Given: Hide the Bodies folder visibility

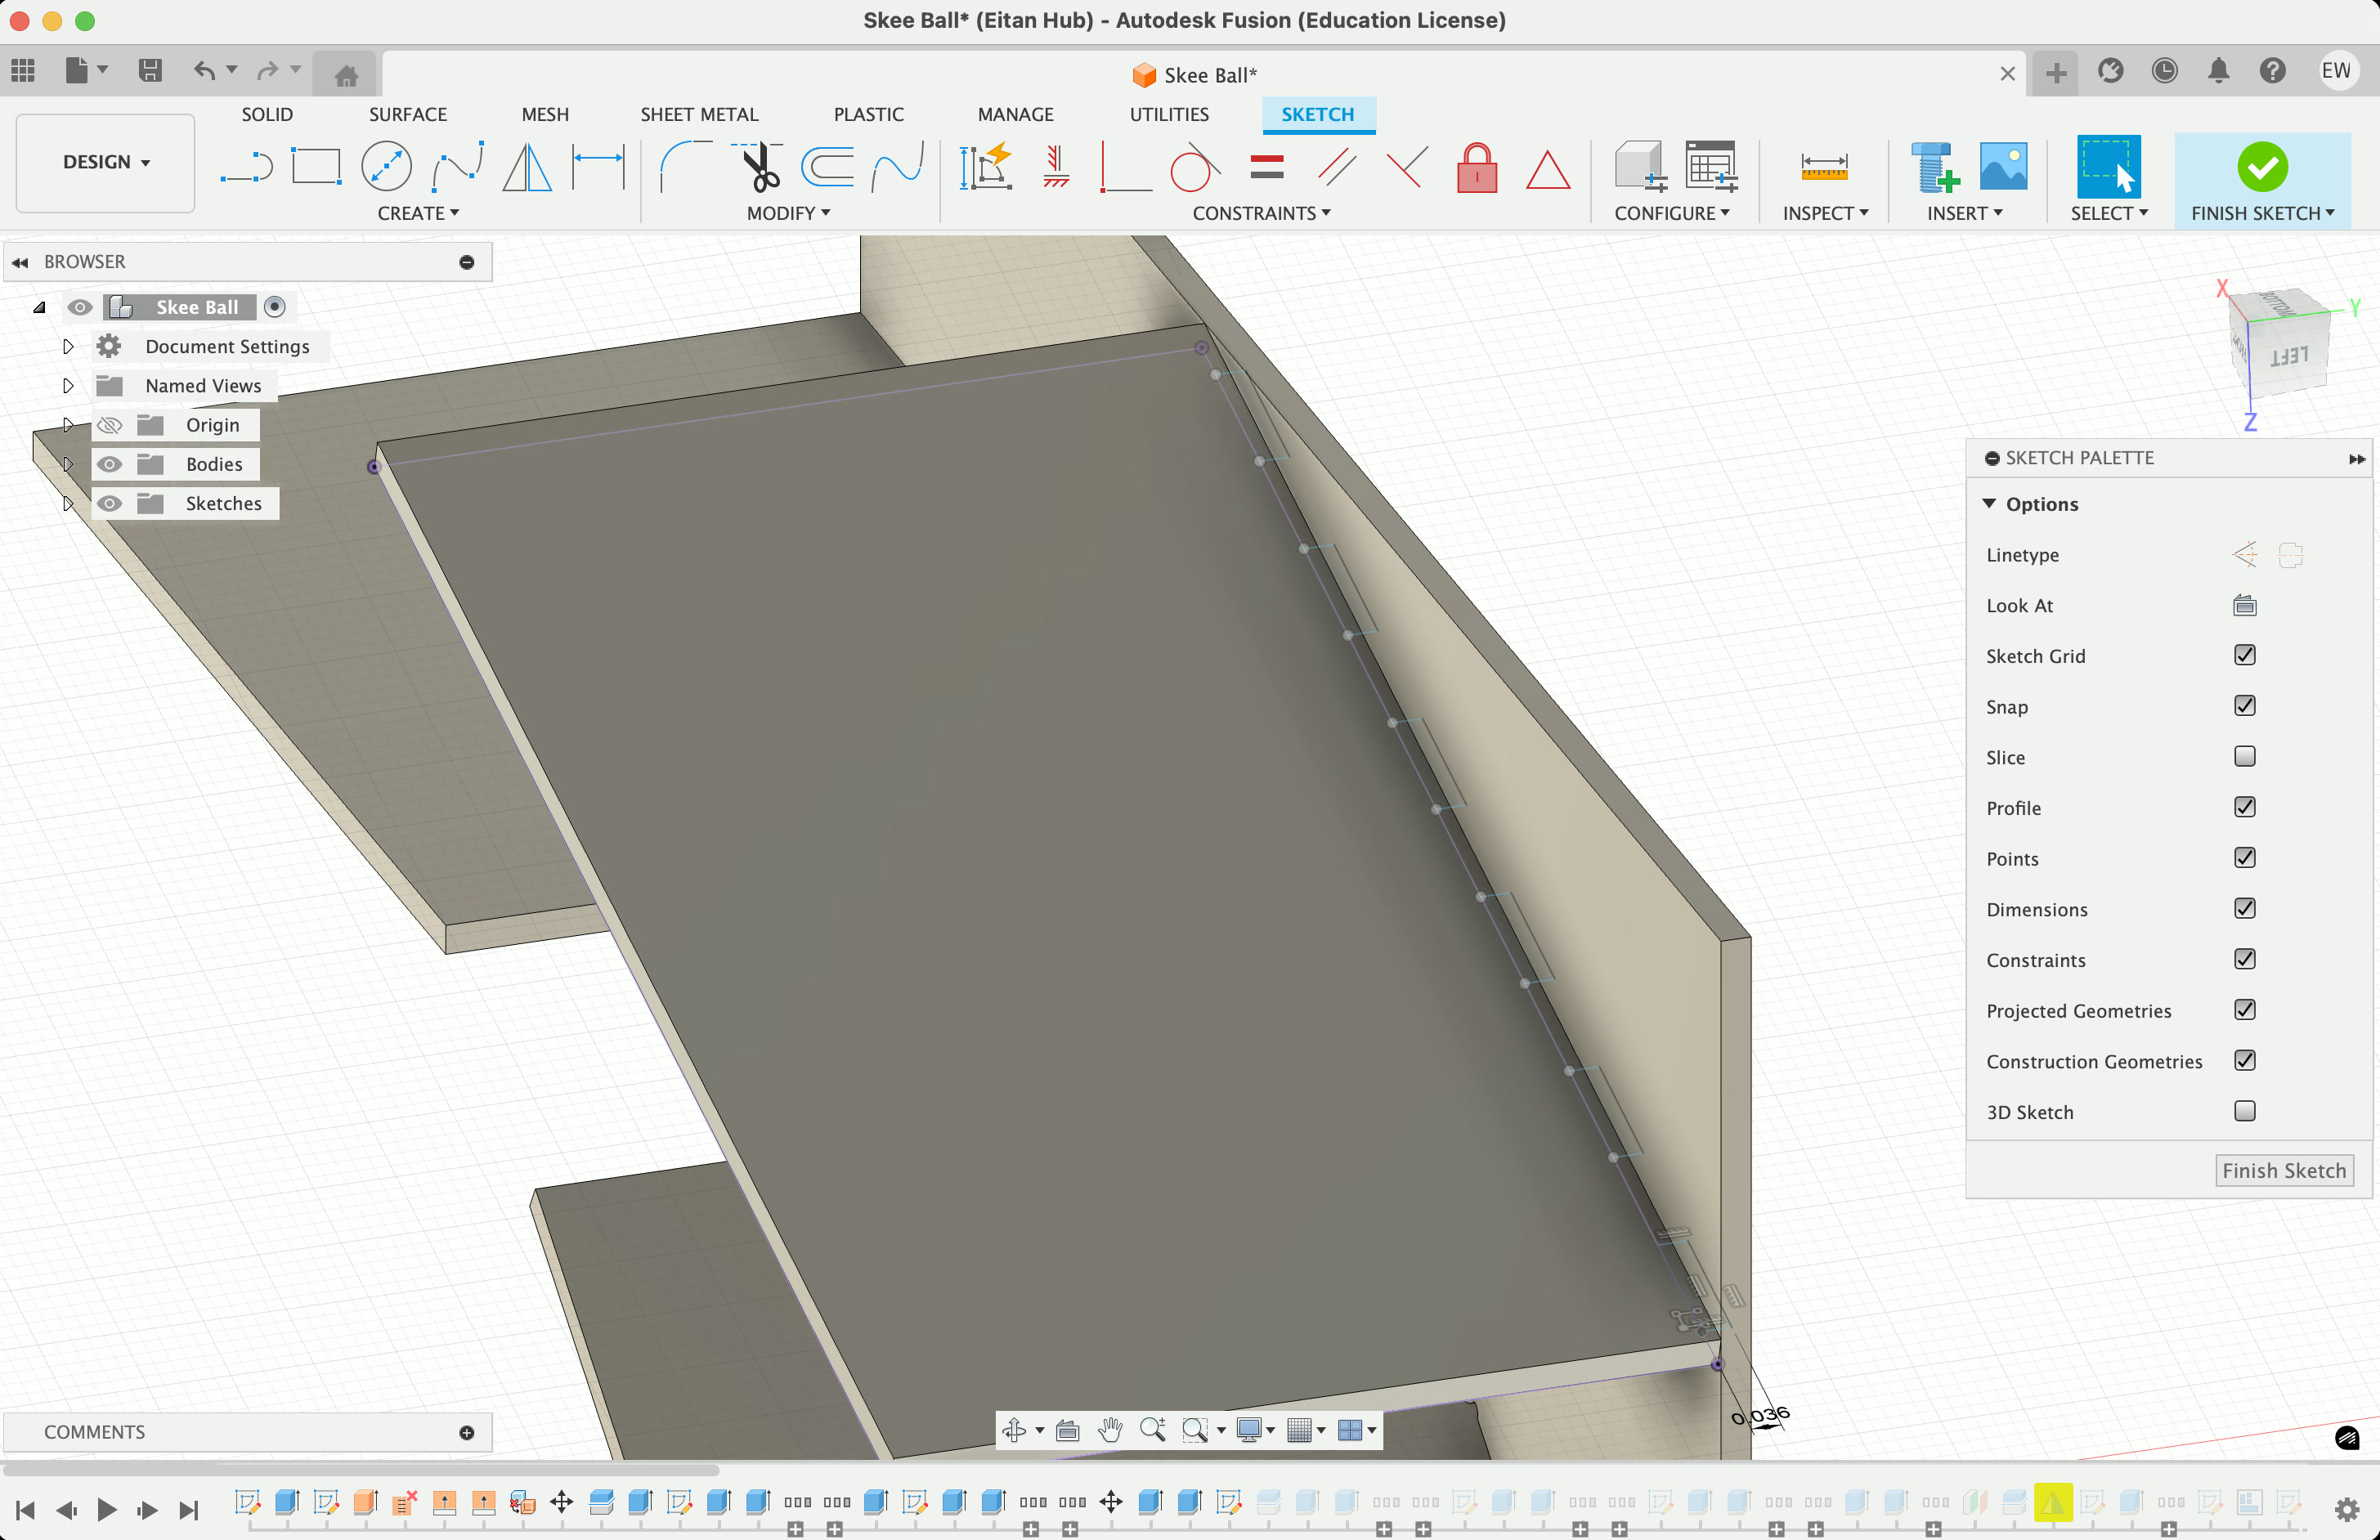Looking at the screenshot, I should pos(109,464).
